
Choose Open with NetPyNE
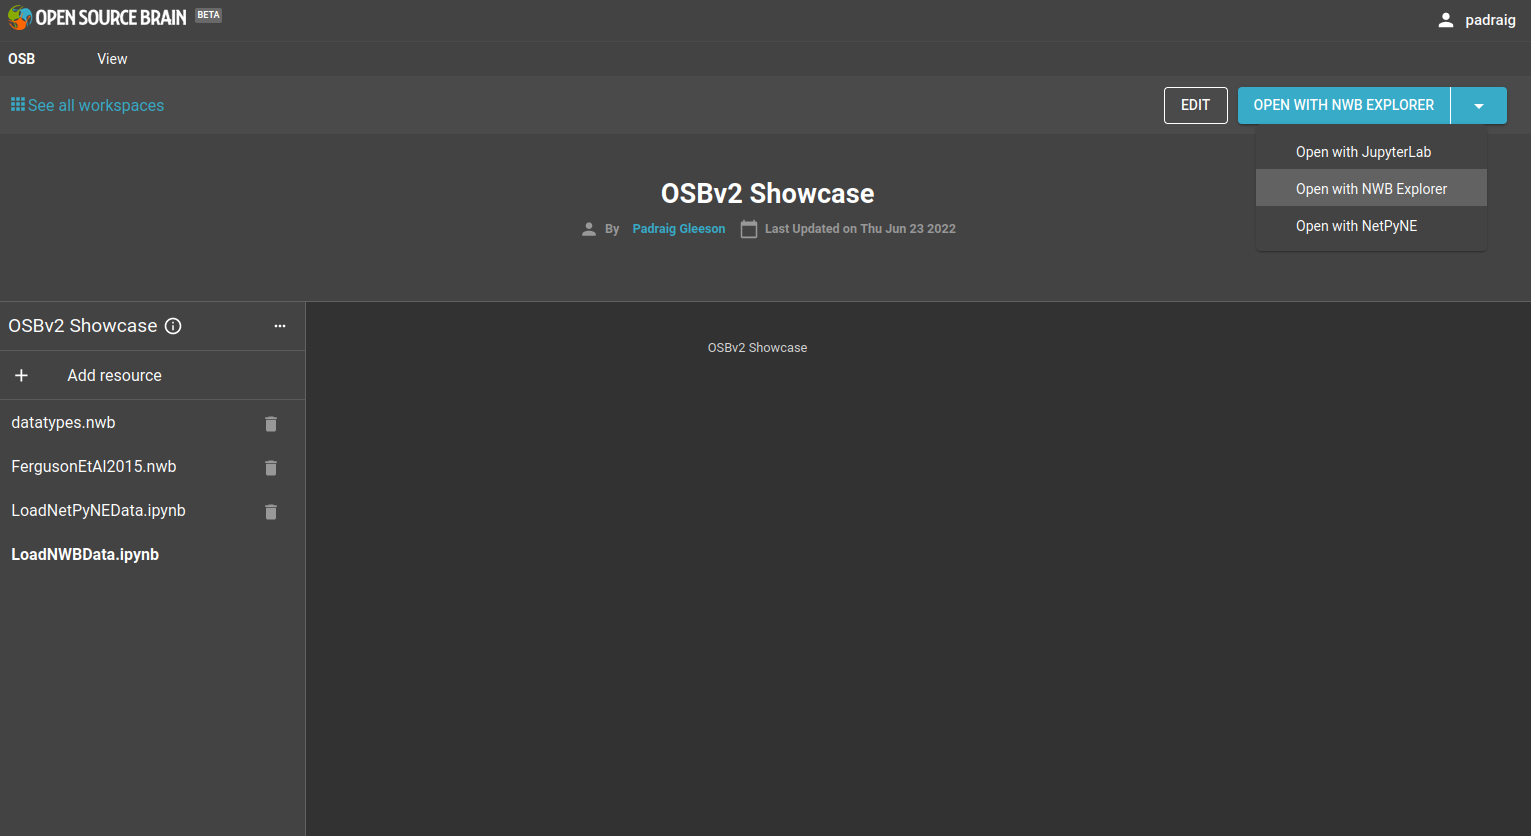coord(1371,226)
